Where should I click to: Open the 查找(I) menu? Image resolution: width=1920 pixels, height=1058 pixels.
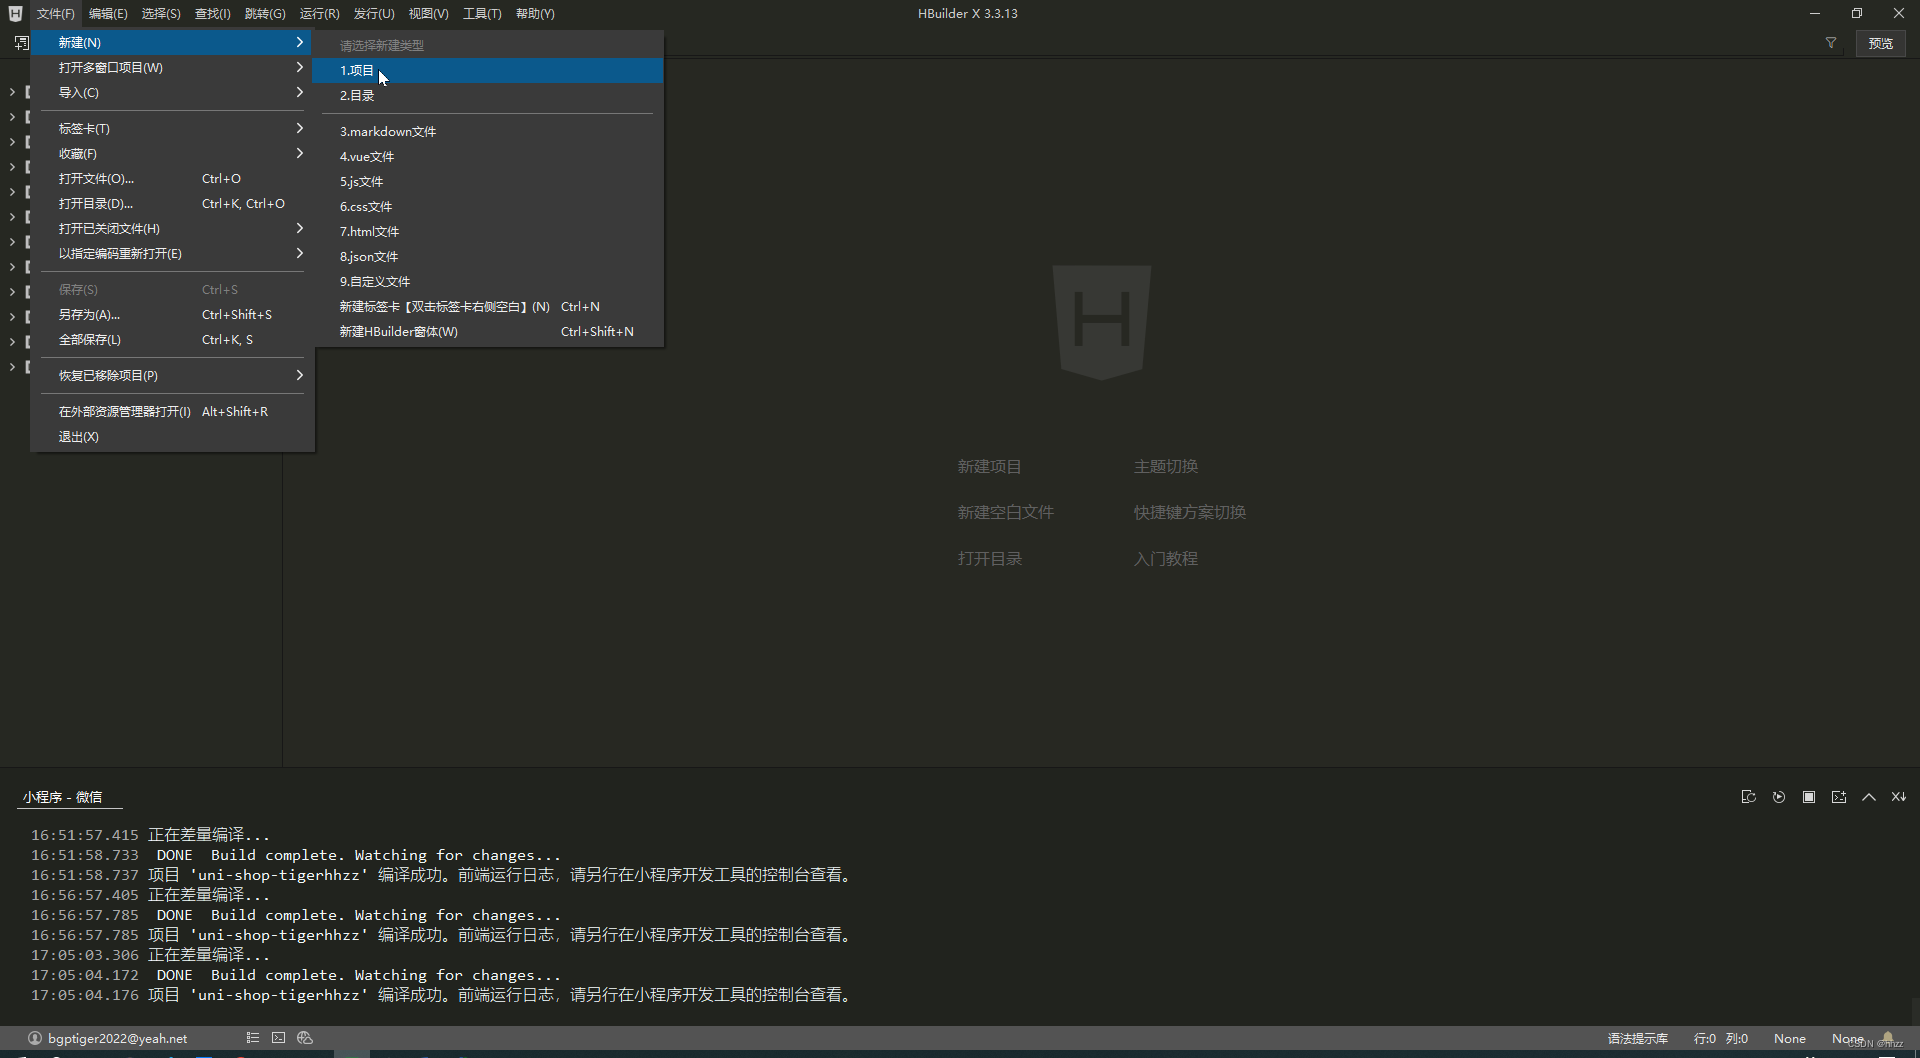pyautogui.click(x=212, y=13)
